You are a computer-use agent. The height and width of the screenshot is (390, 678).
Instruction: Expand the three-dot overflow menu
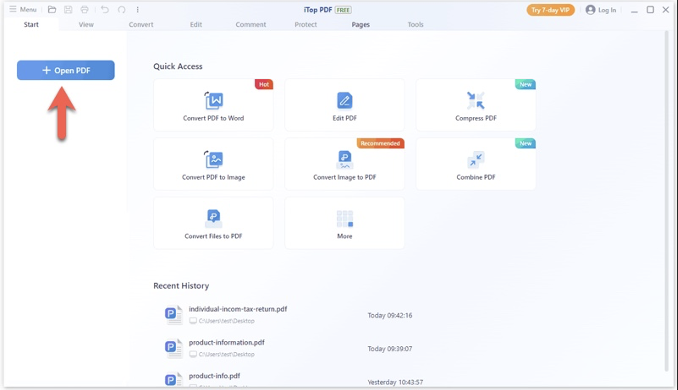tap(138, 10)
